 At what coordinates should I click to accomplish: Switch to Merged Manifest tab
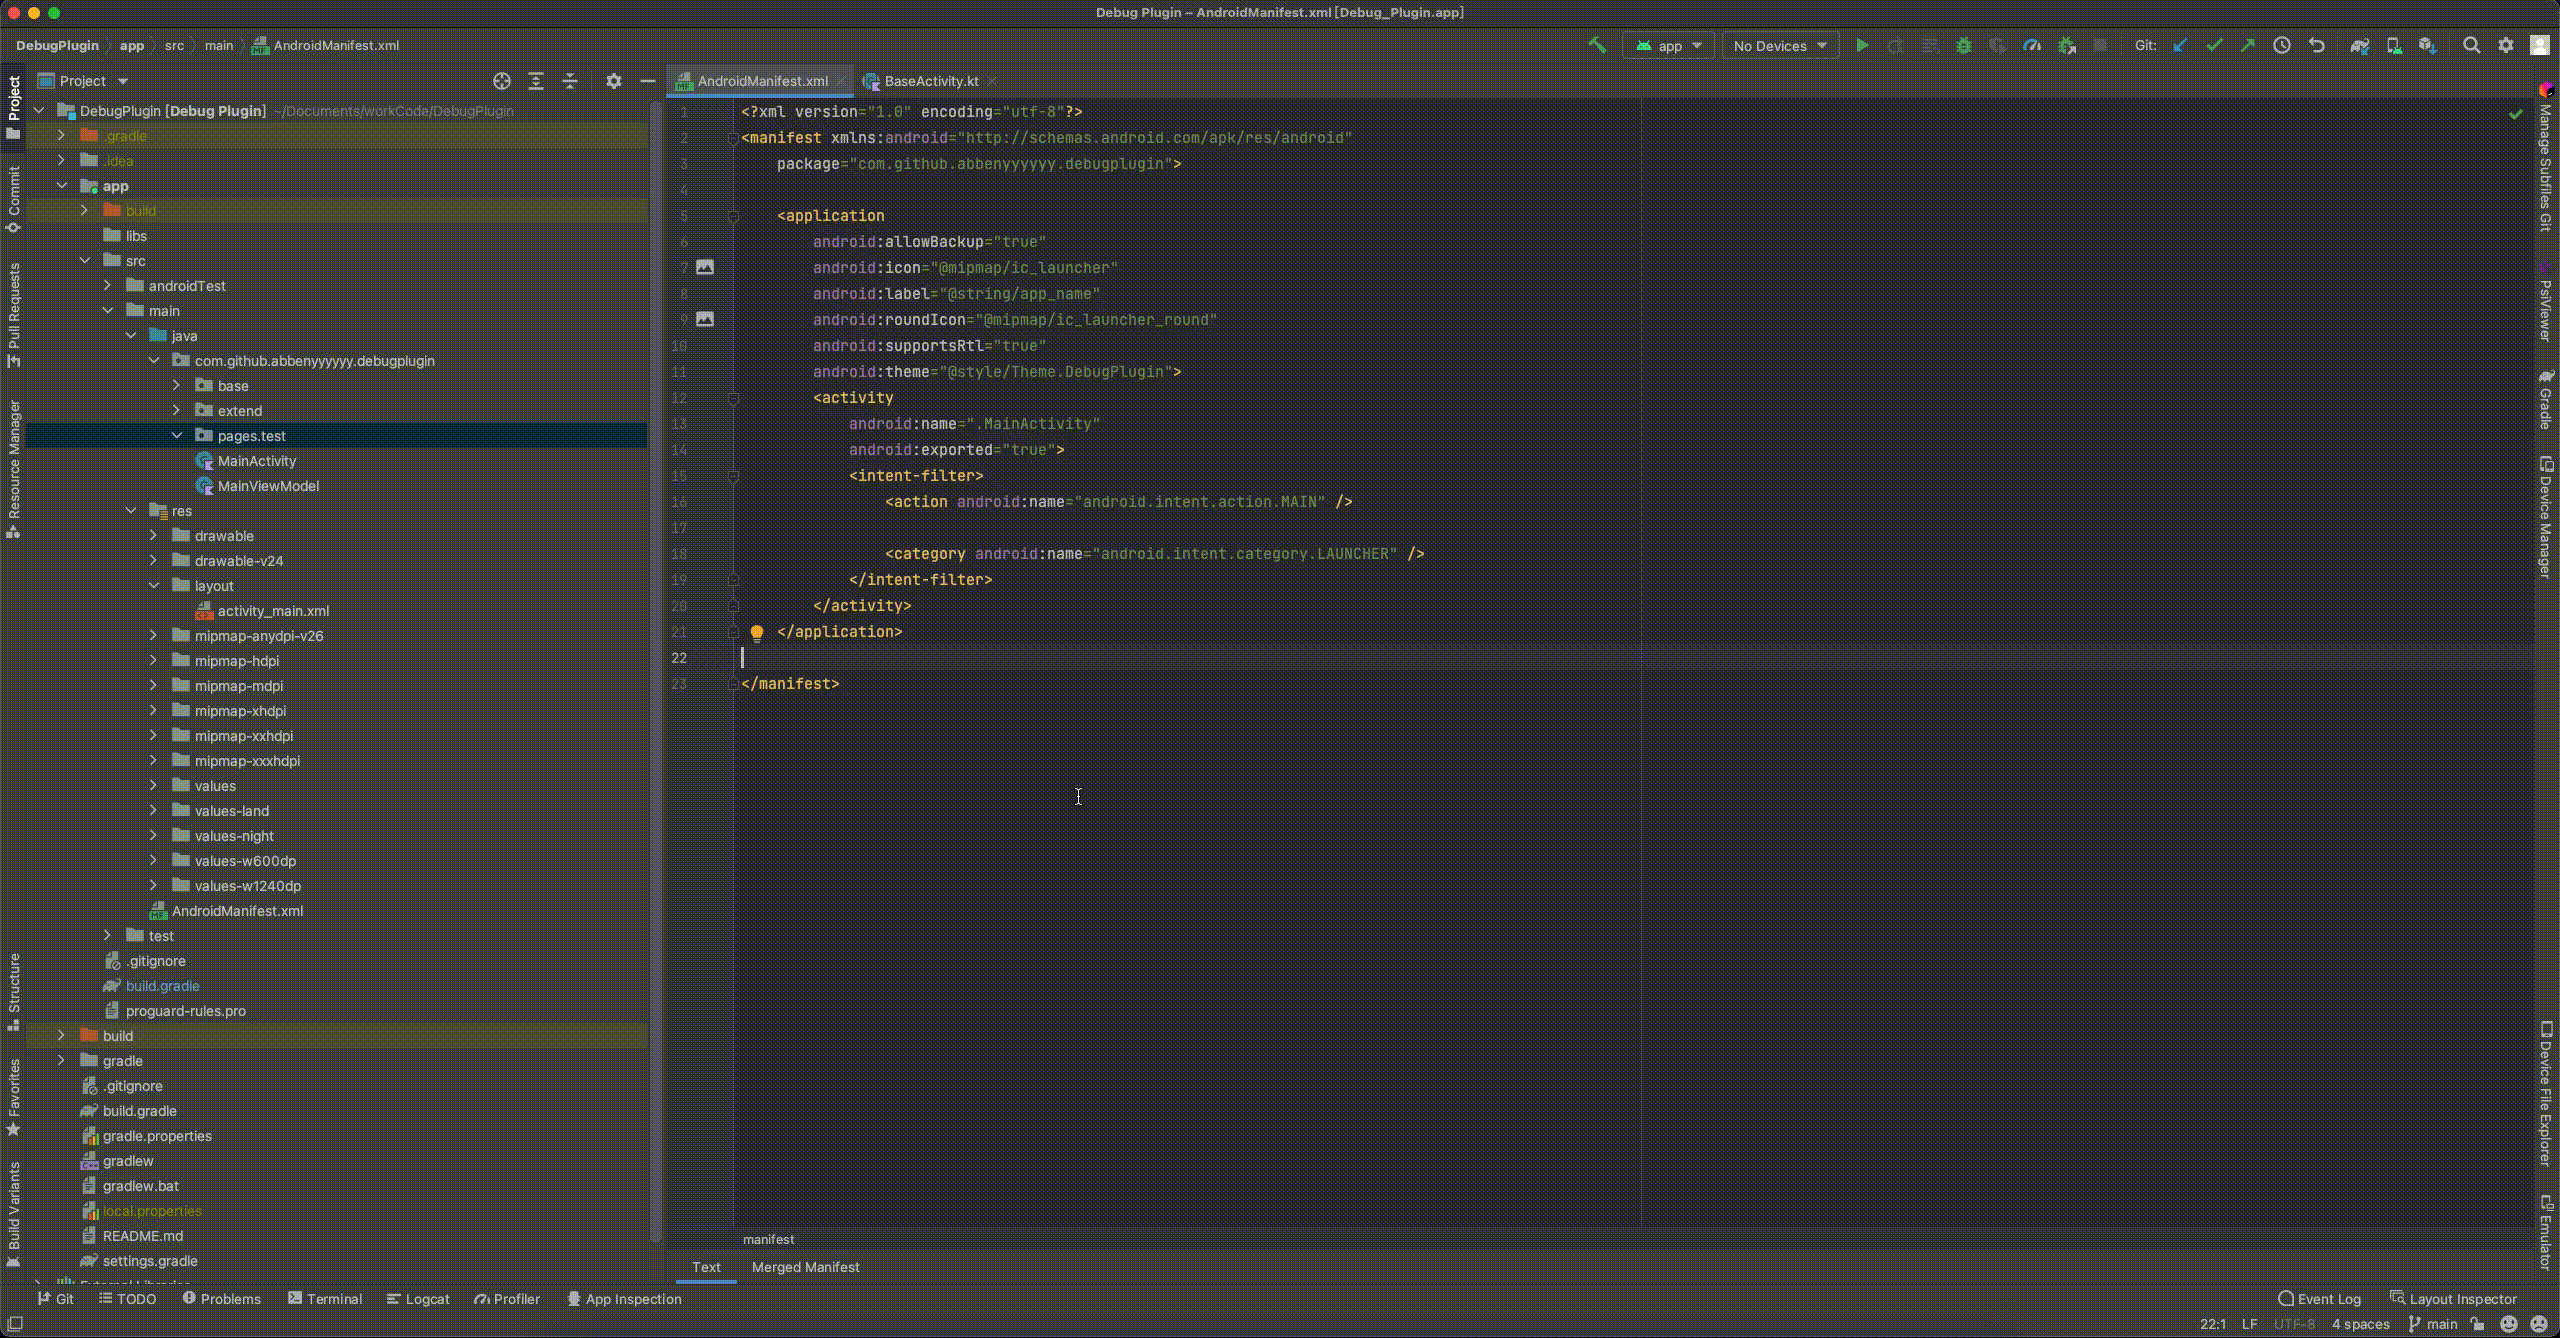(804, 1267)
